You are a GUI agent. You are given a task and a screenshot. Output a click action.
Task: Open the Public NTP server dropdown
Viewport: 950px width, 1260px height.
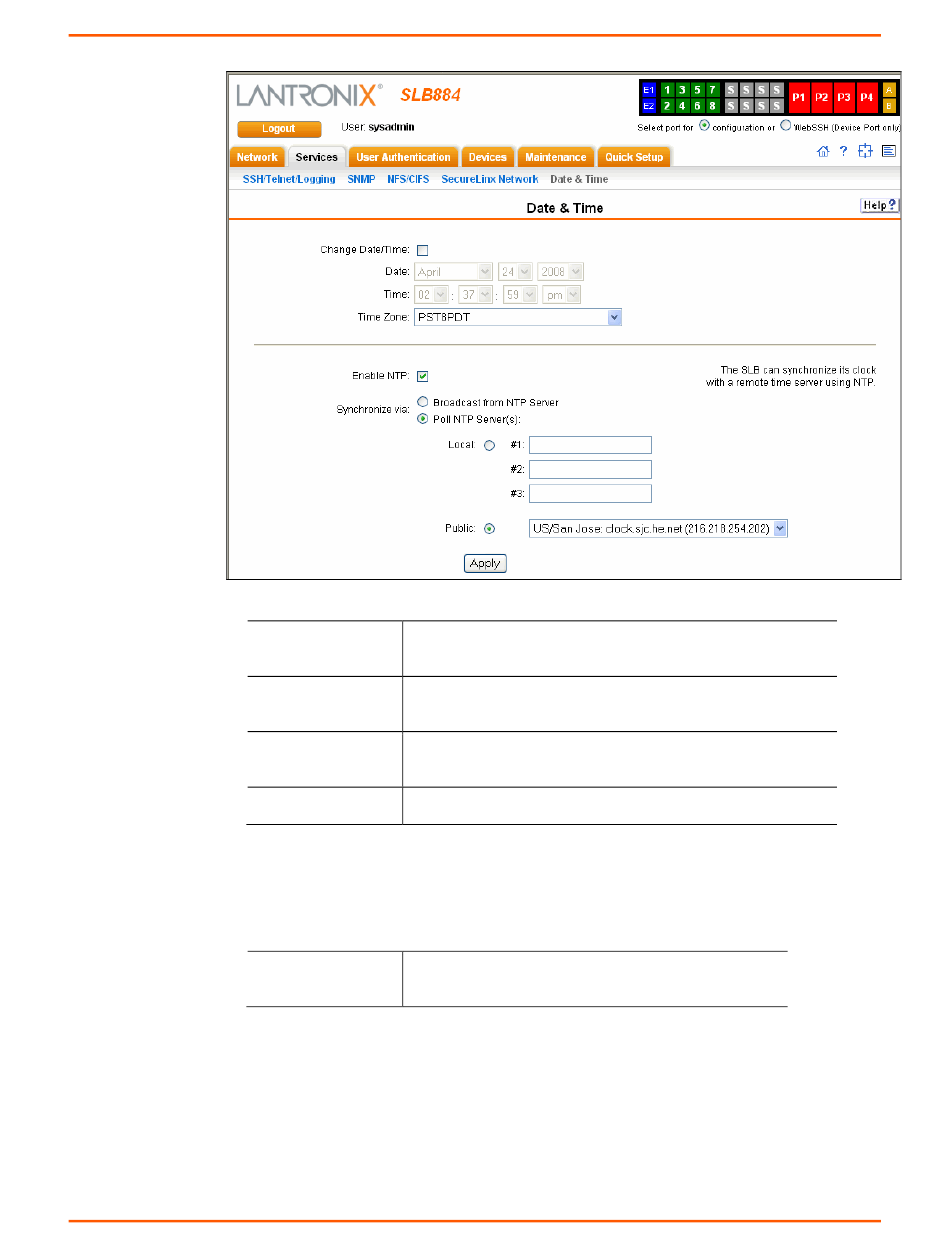pyautogui.click(x=658, y=528)
